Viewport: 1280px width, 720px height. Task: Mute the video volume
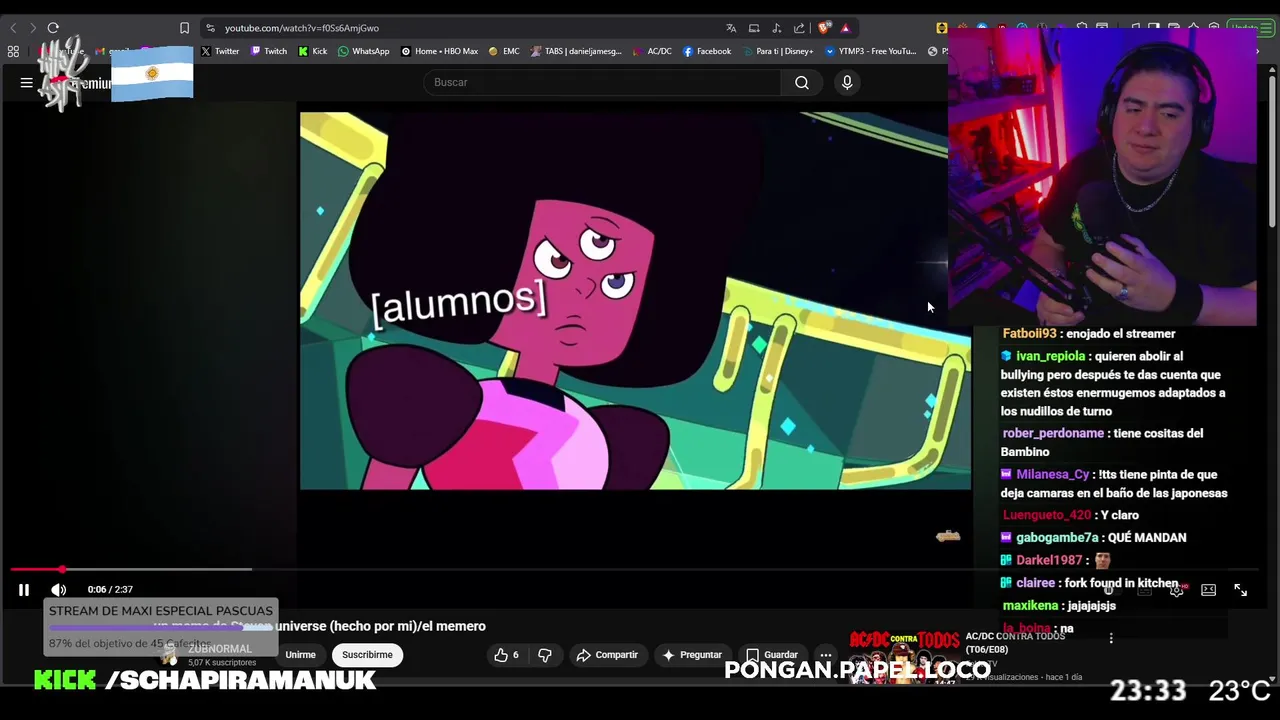tap(59, 590)
